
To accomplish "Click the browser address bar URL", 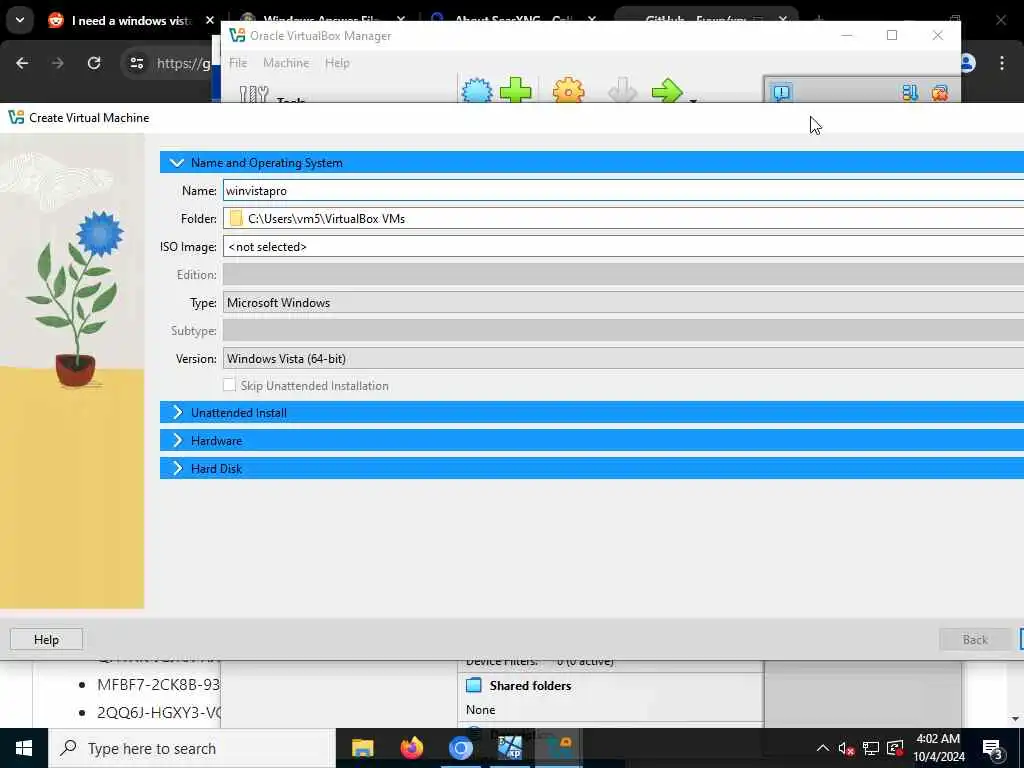I will 184,63.
